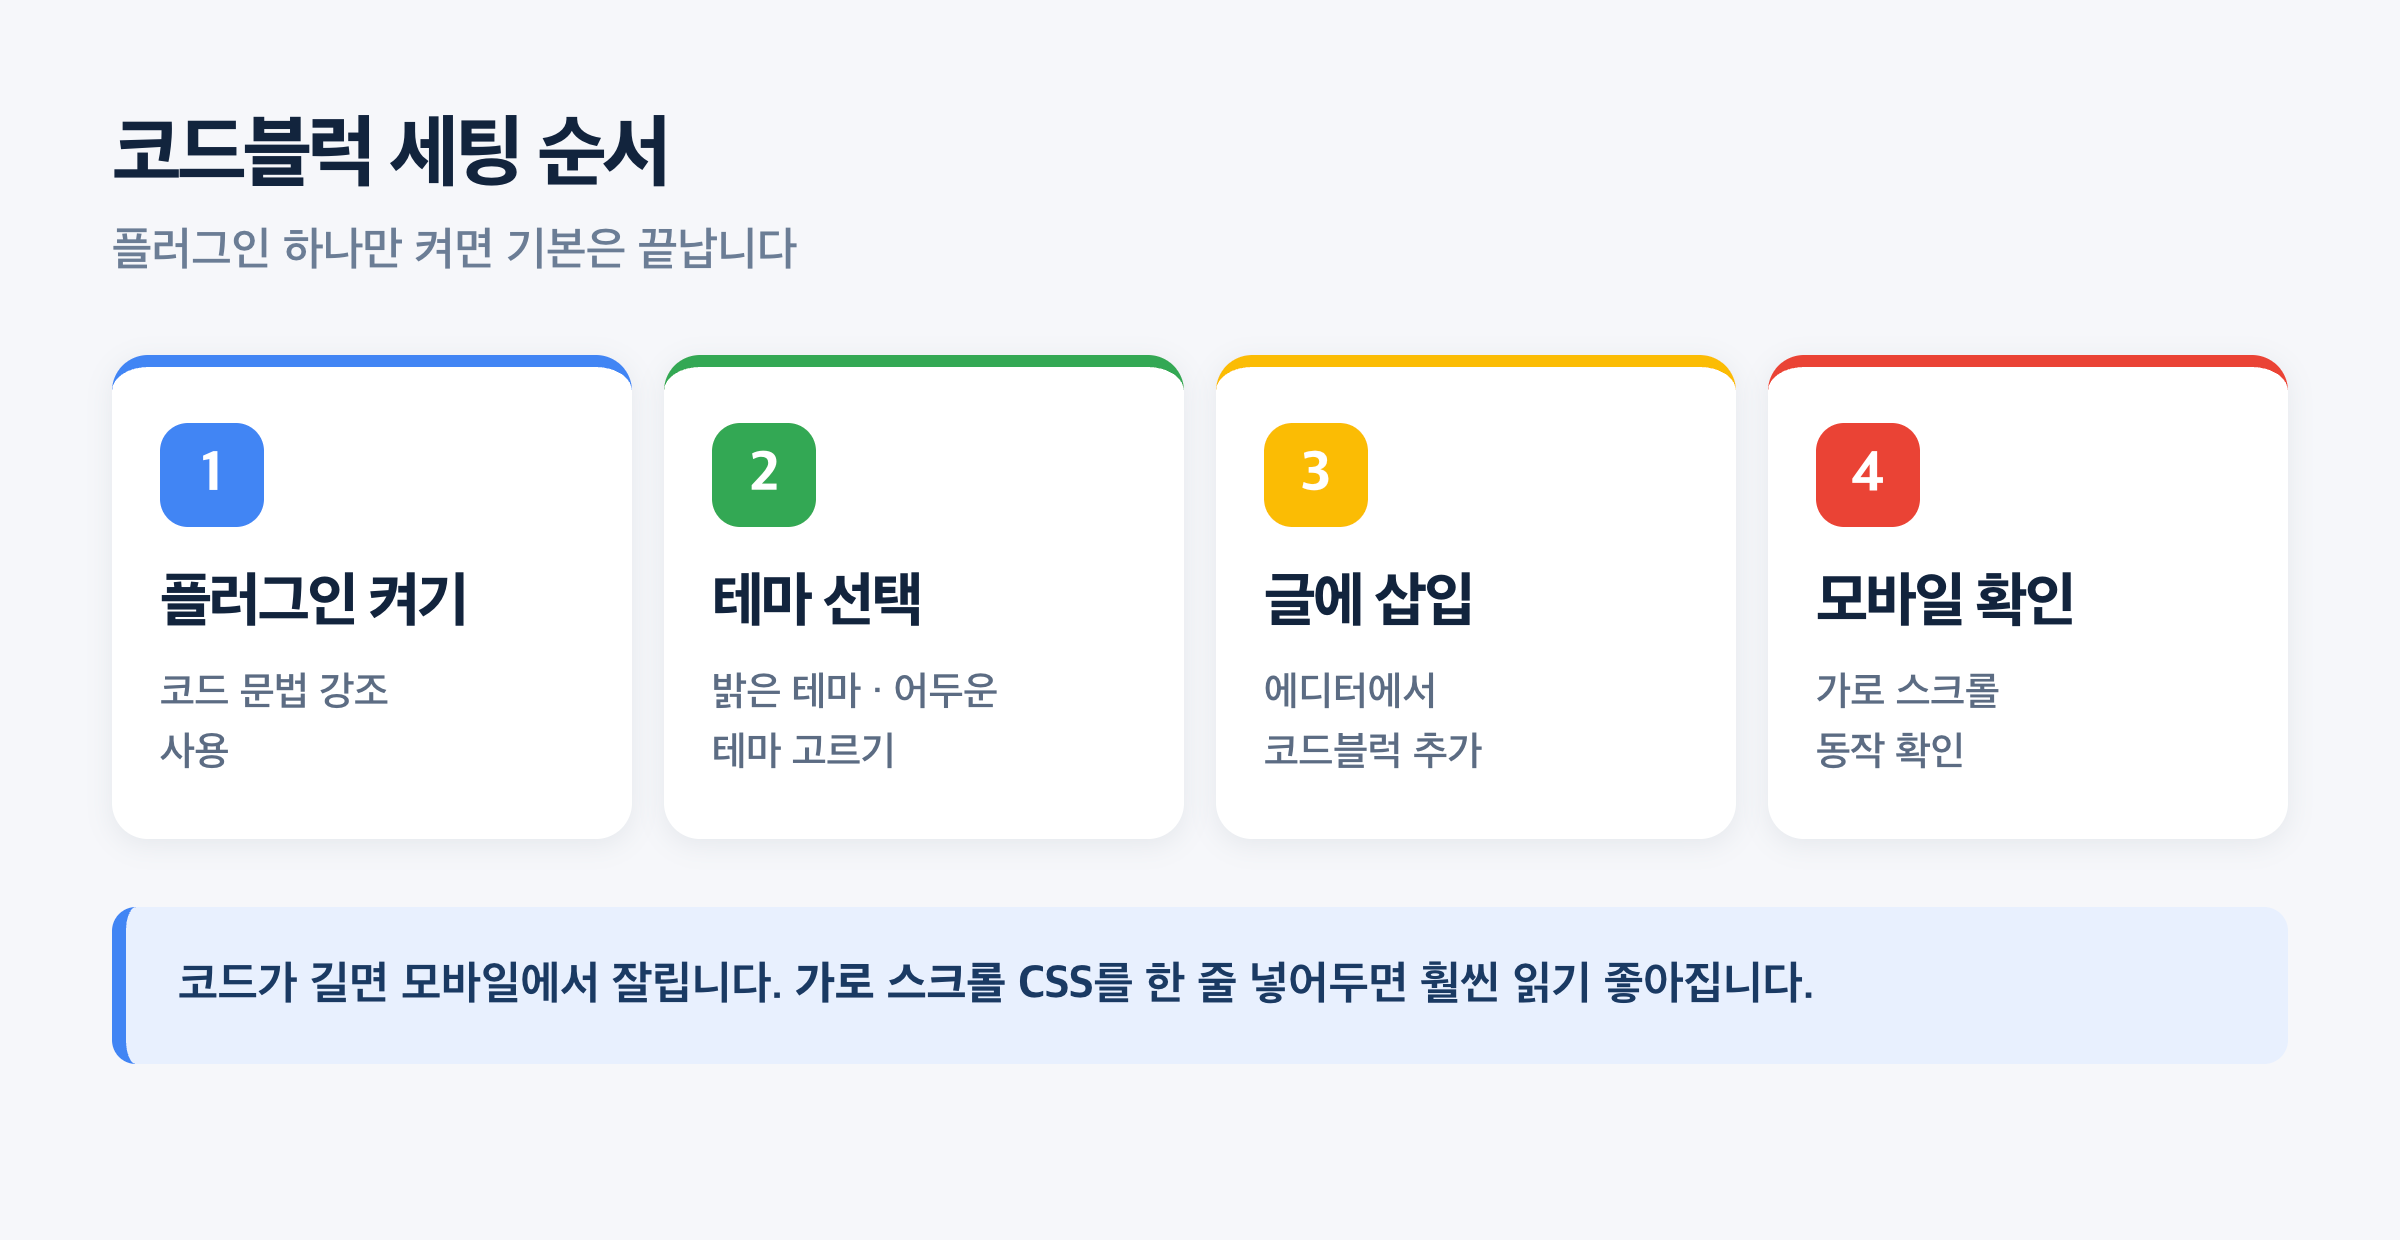Click the 밝은 테마 · 어두운 테마 고르기 text

click(855, 720)
